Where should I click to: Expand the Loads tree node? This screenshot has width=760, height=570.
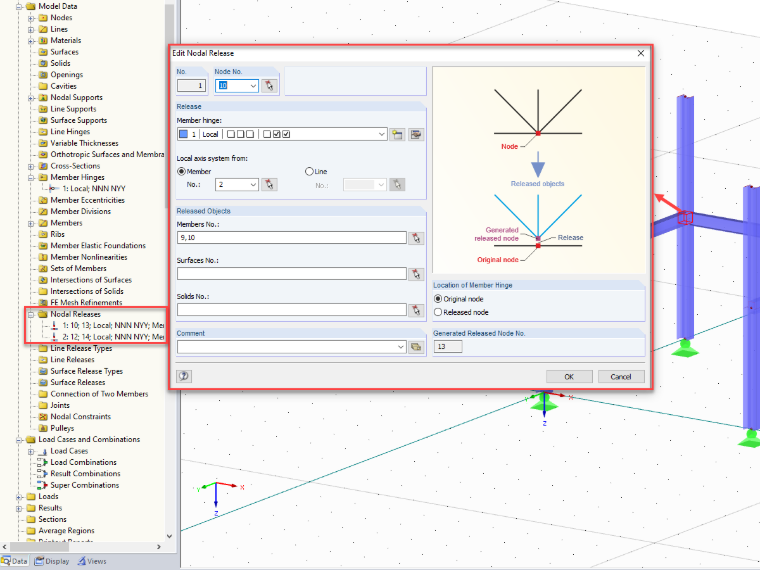point(19,497)
